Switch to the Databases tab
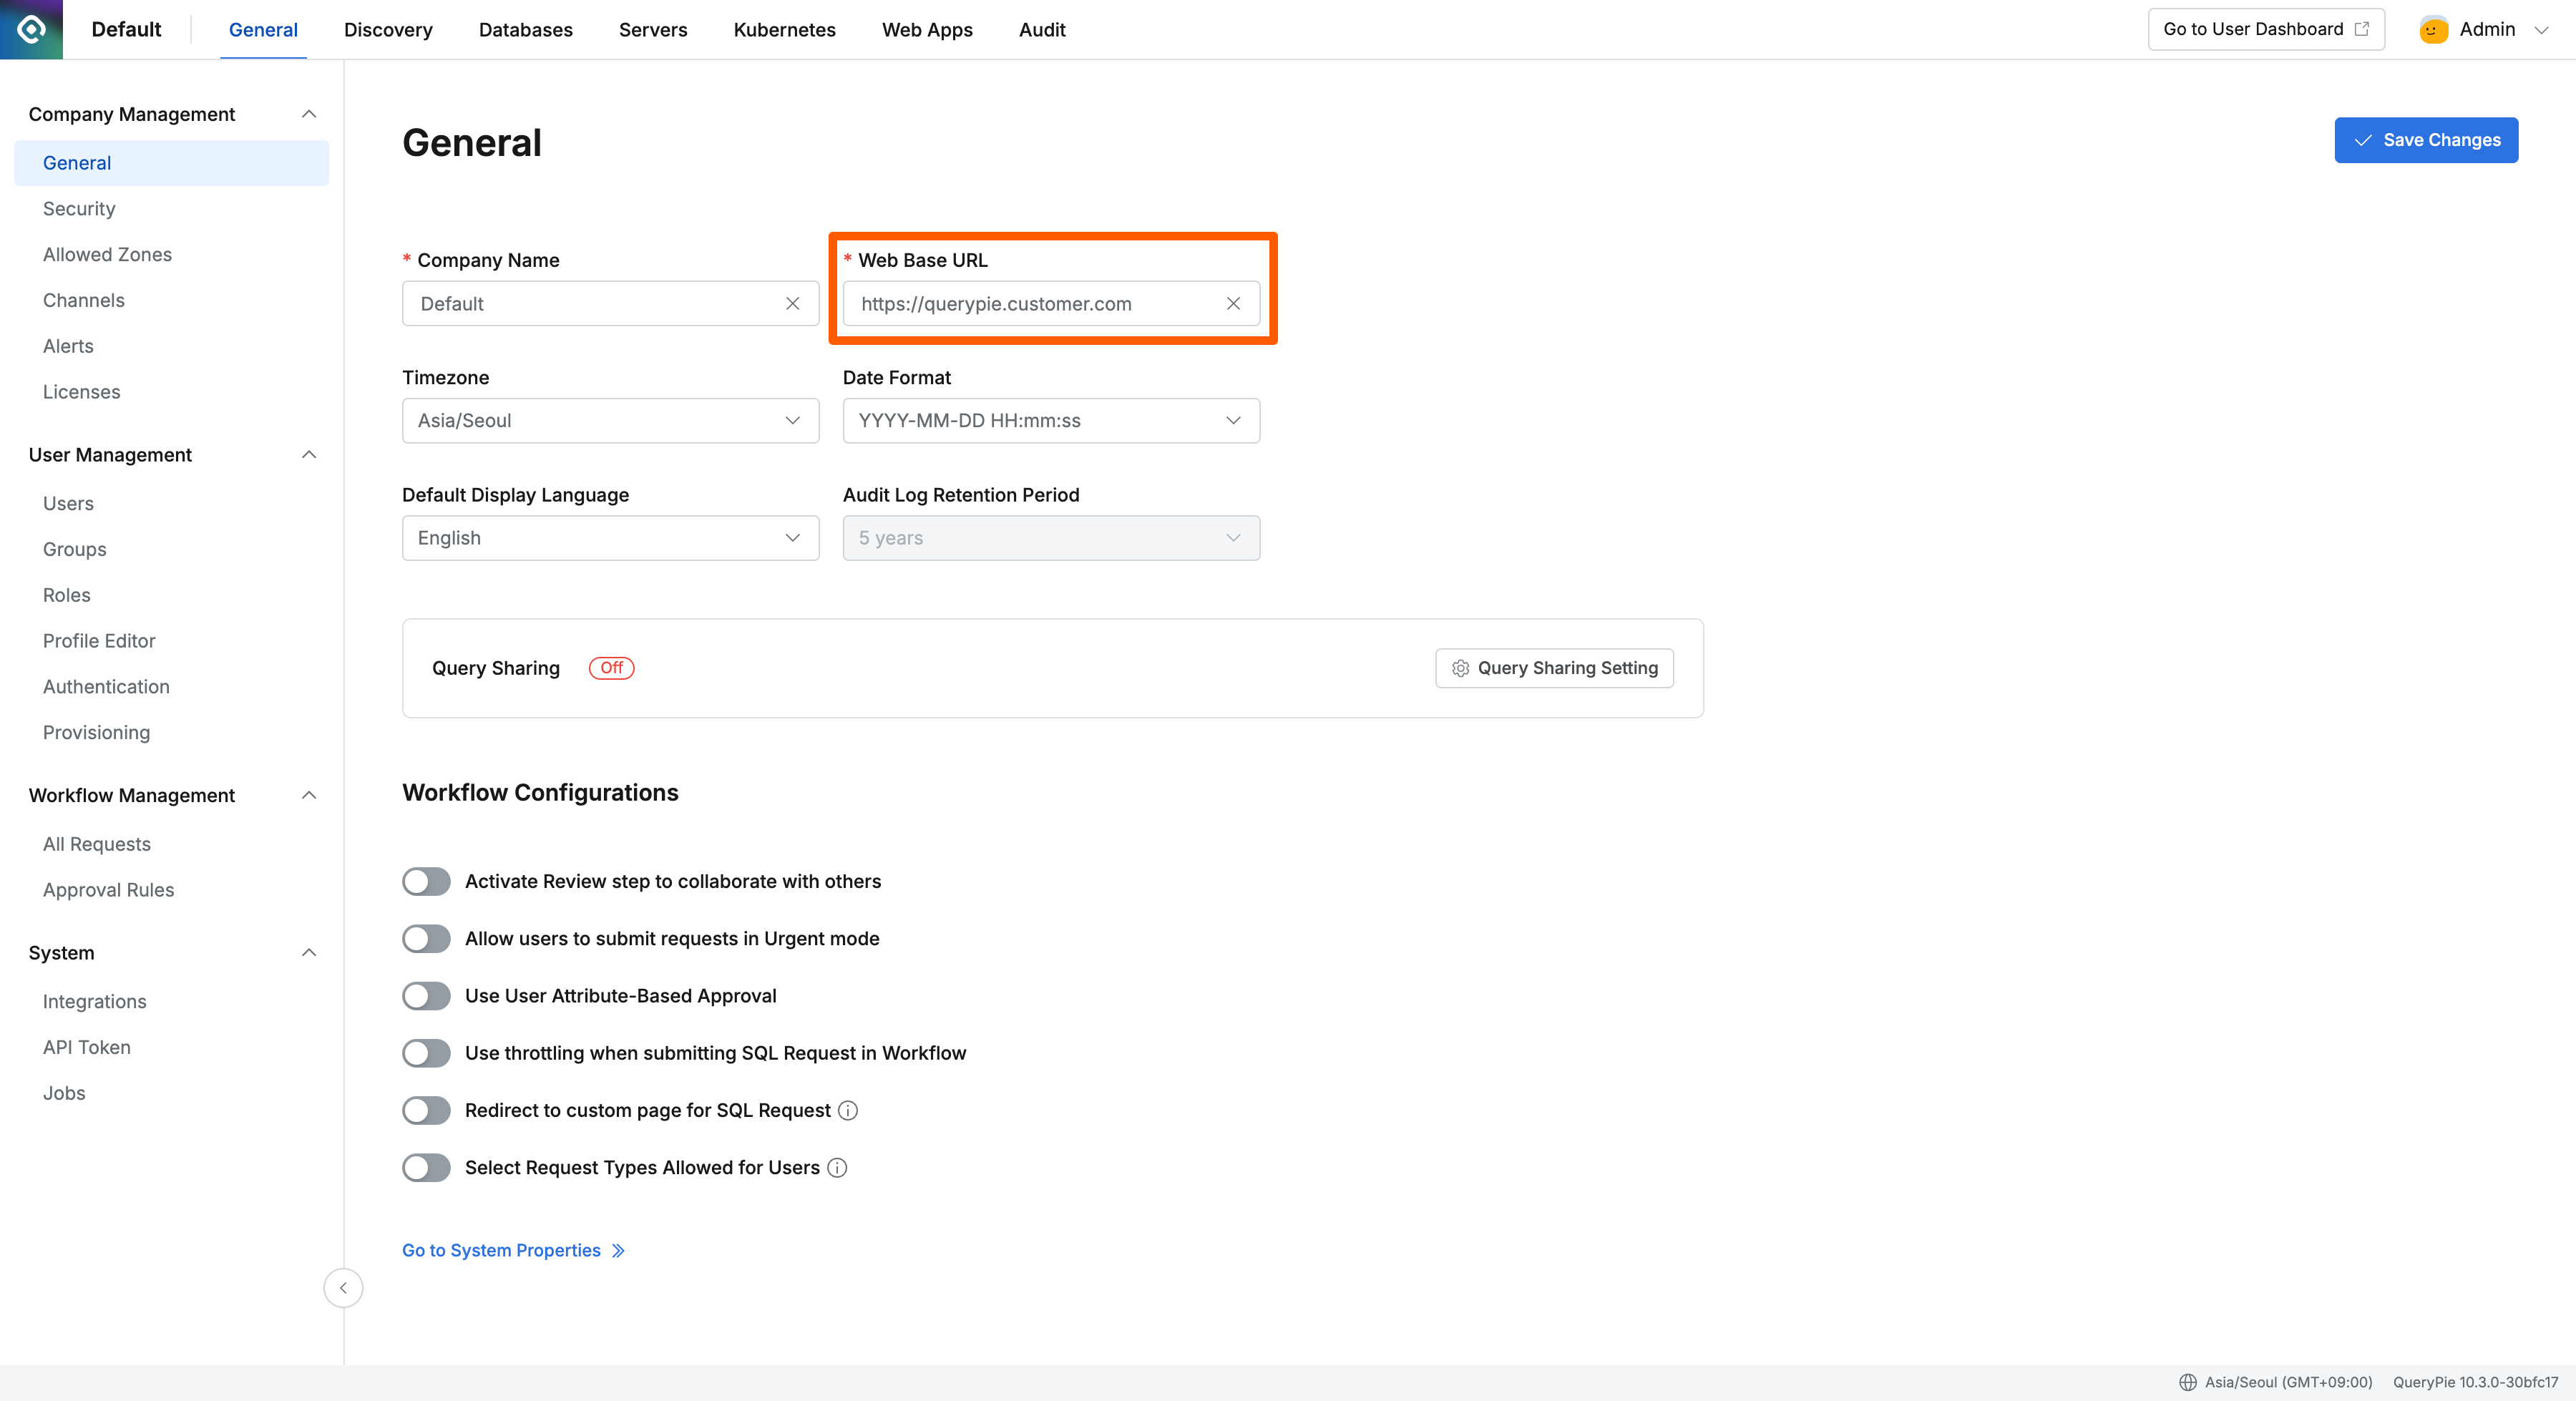 click(x=525, y=29)
